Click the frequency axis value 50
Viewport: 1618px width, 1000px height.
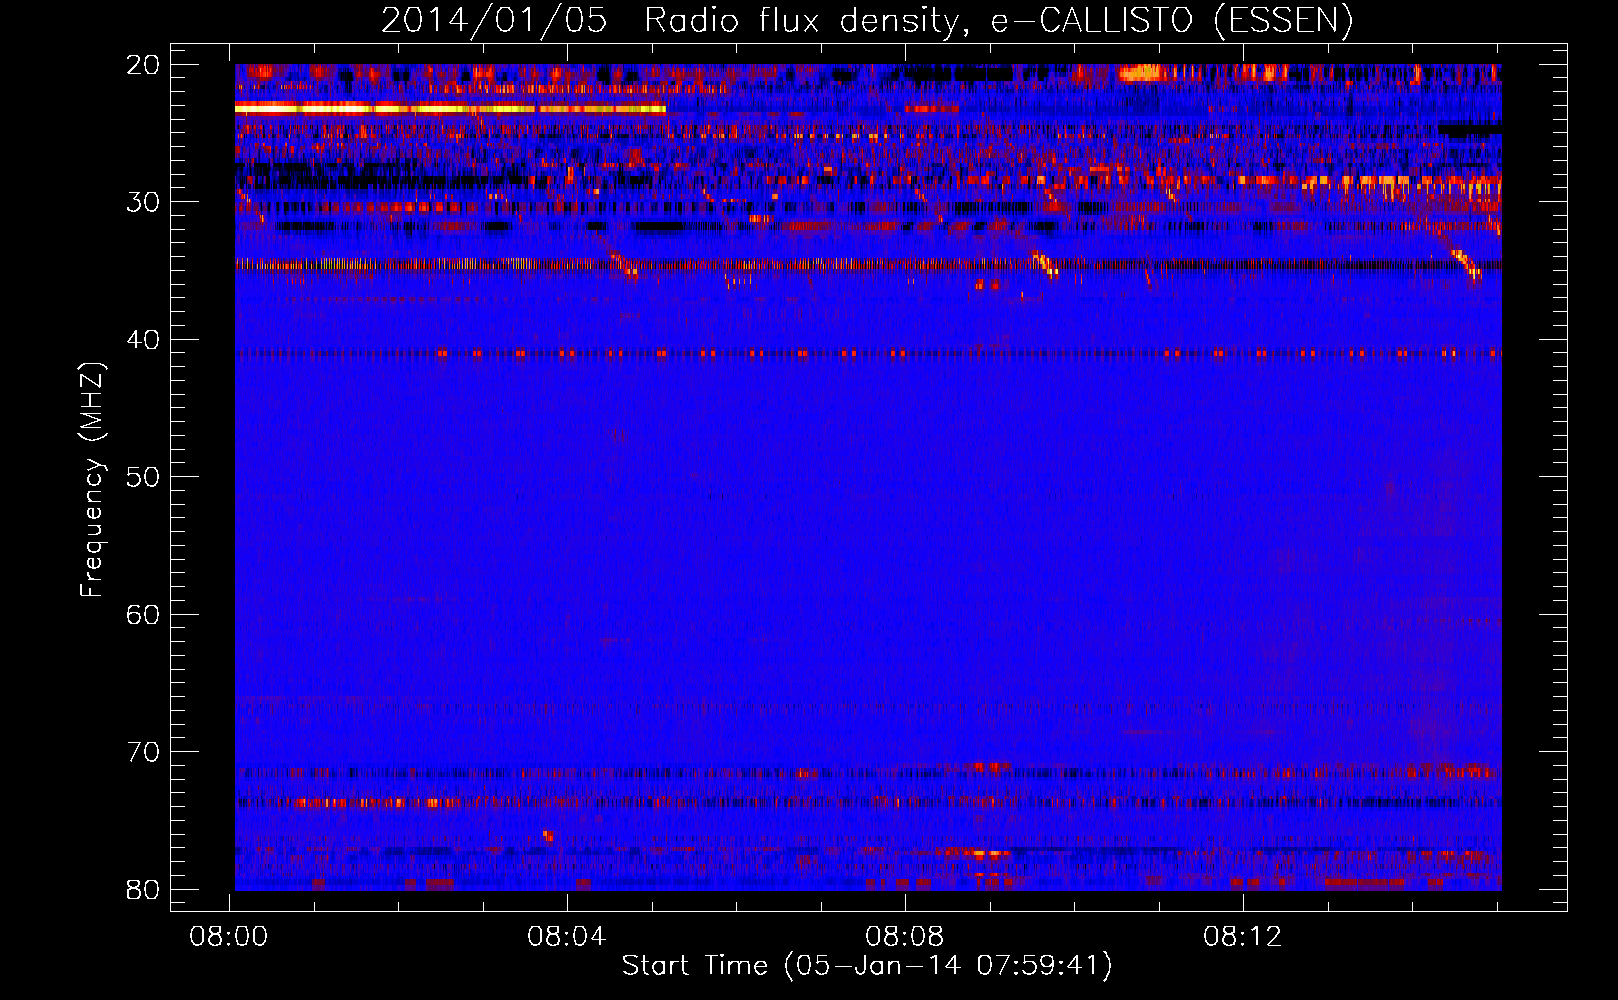[x=144, y=477]
